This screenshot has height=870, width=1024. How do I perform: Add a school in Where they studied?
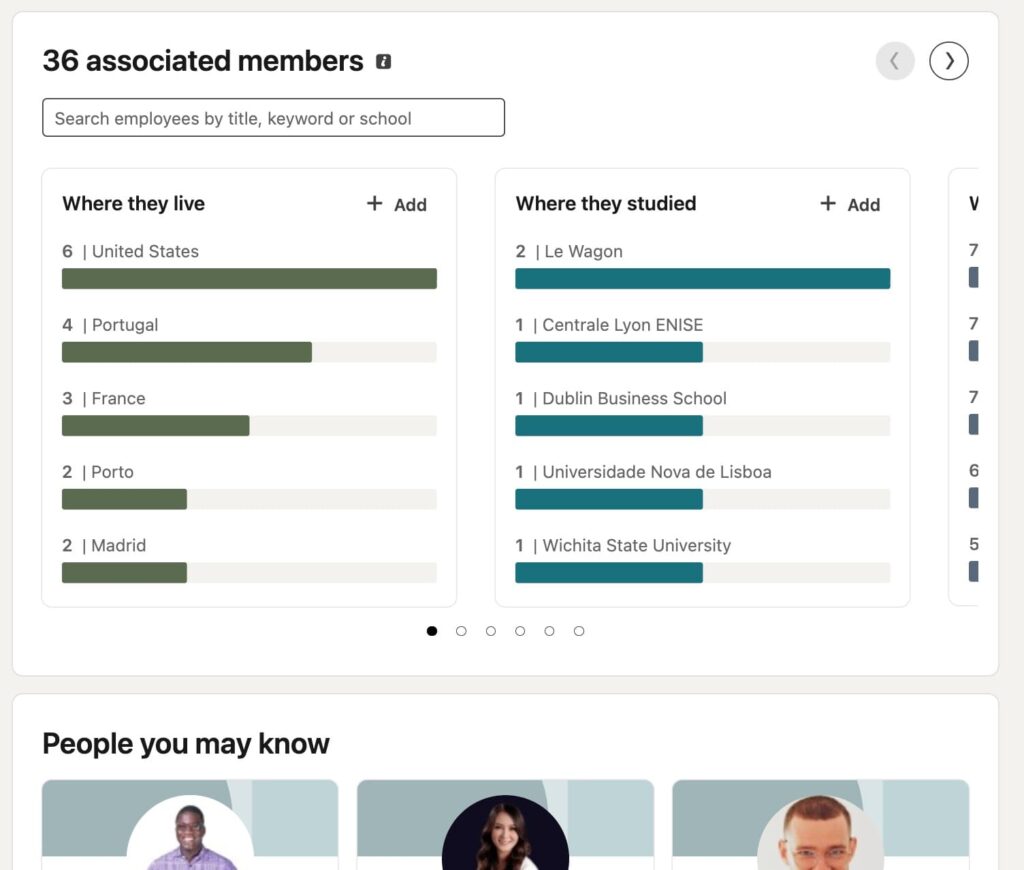tap(850, 204)
